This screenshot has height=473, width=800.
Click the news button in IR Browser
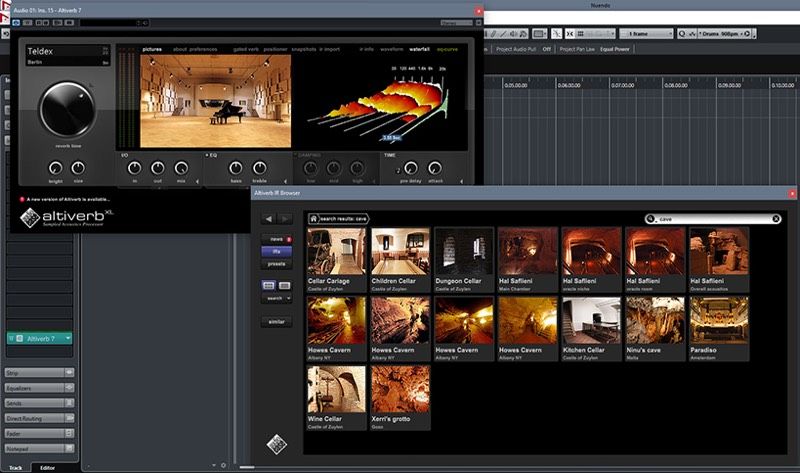pos(277,239)
